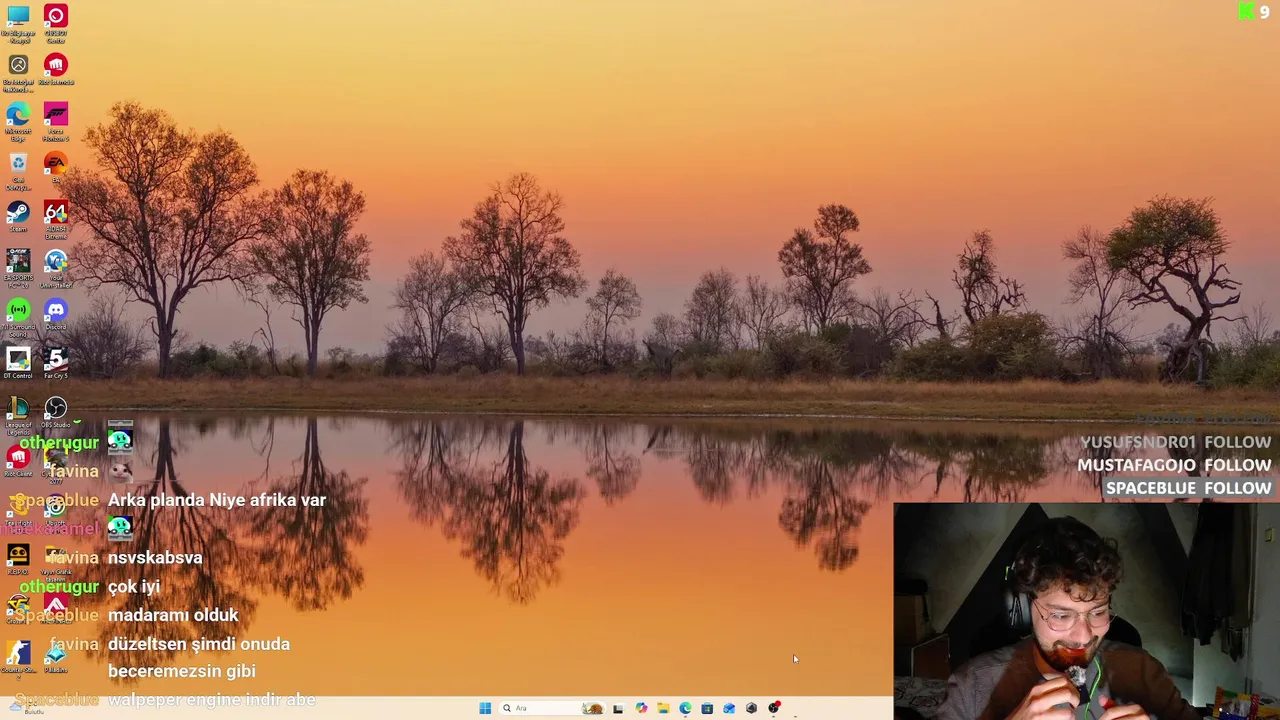Select the EA SPORTS FC desktop icon
The image size is (1280, 720).
[18, 268]
